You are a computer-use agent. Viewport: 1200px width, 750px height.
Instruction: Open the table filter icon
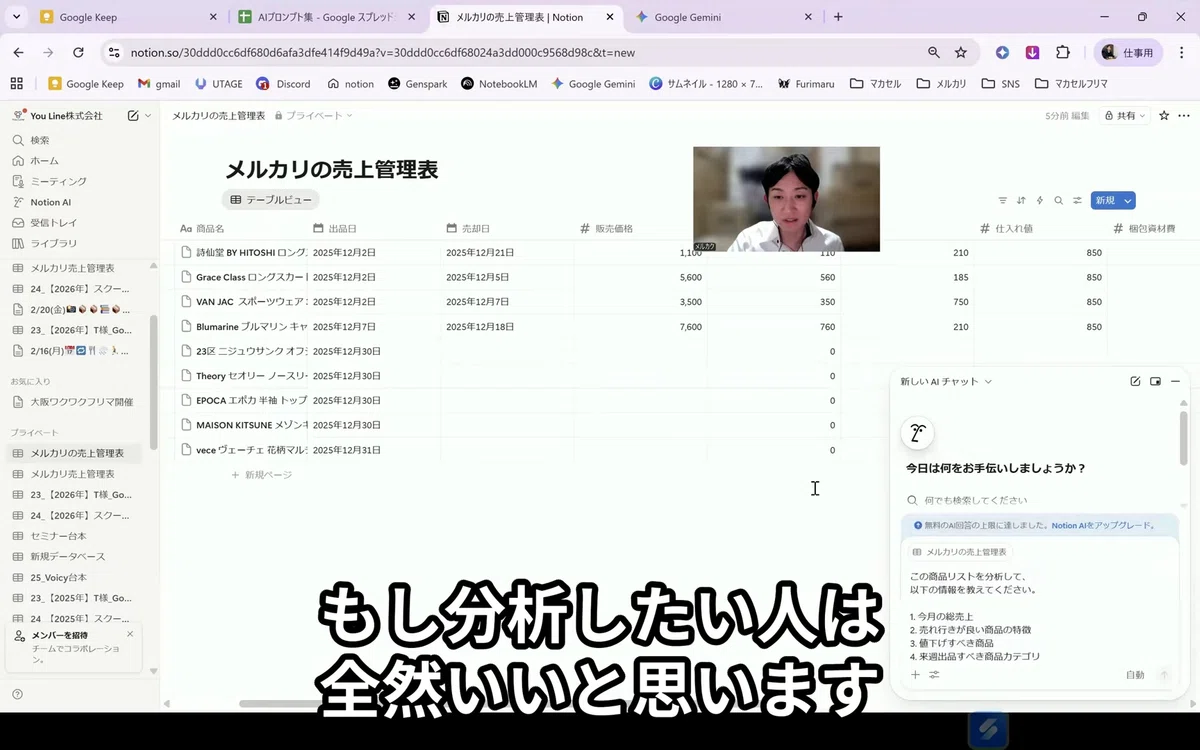click(x=1003, y=200)
